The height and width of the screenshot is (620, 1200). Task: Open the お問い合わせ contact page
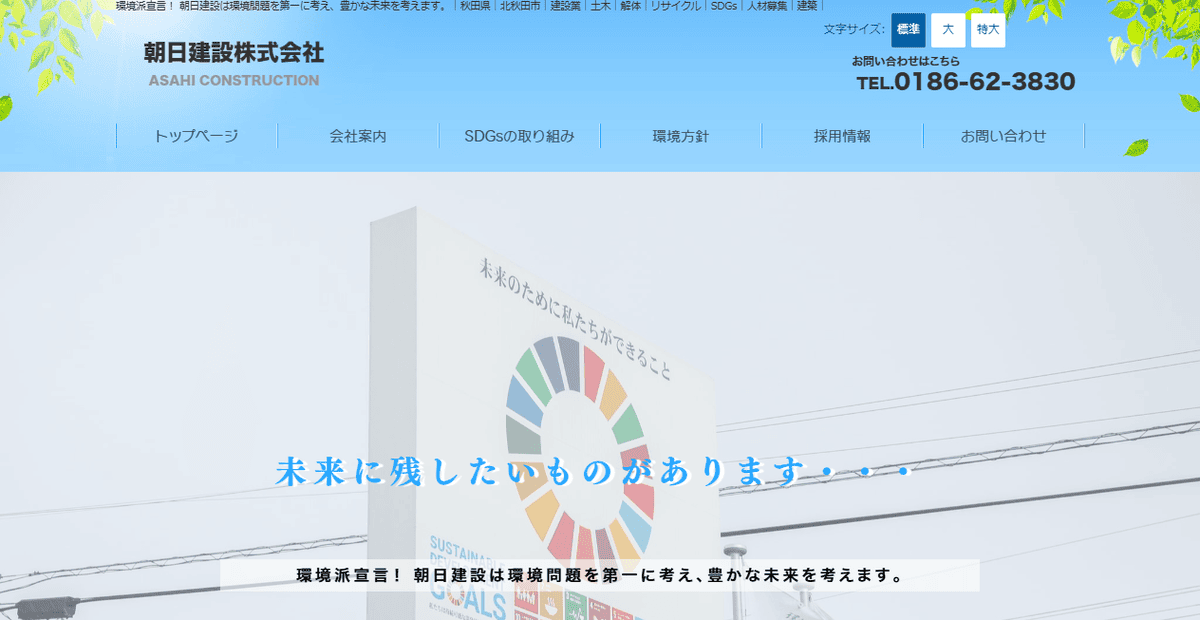(1003, 135)
